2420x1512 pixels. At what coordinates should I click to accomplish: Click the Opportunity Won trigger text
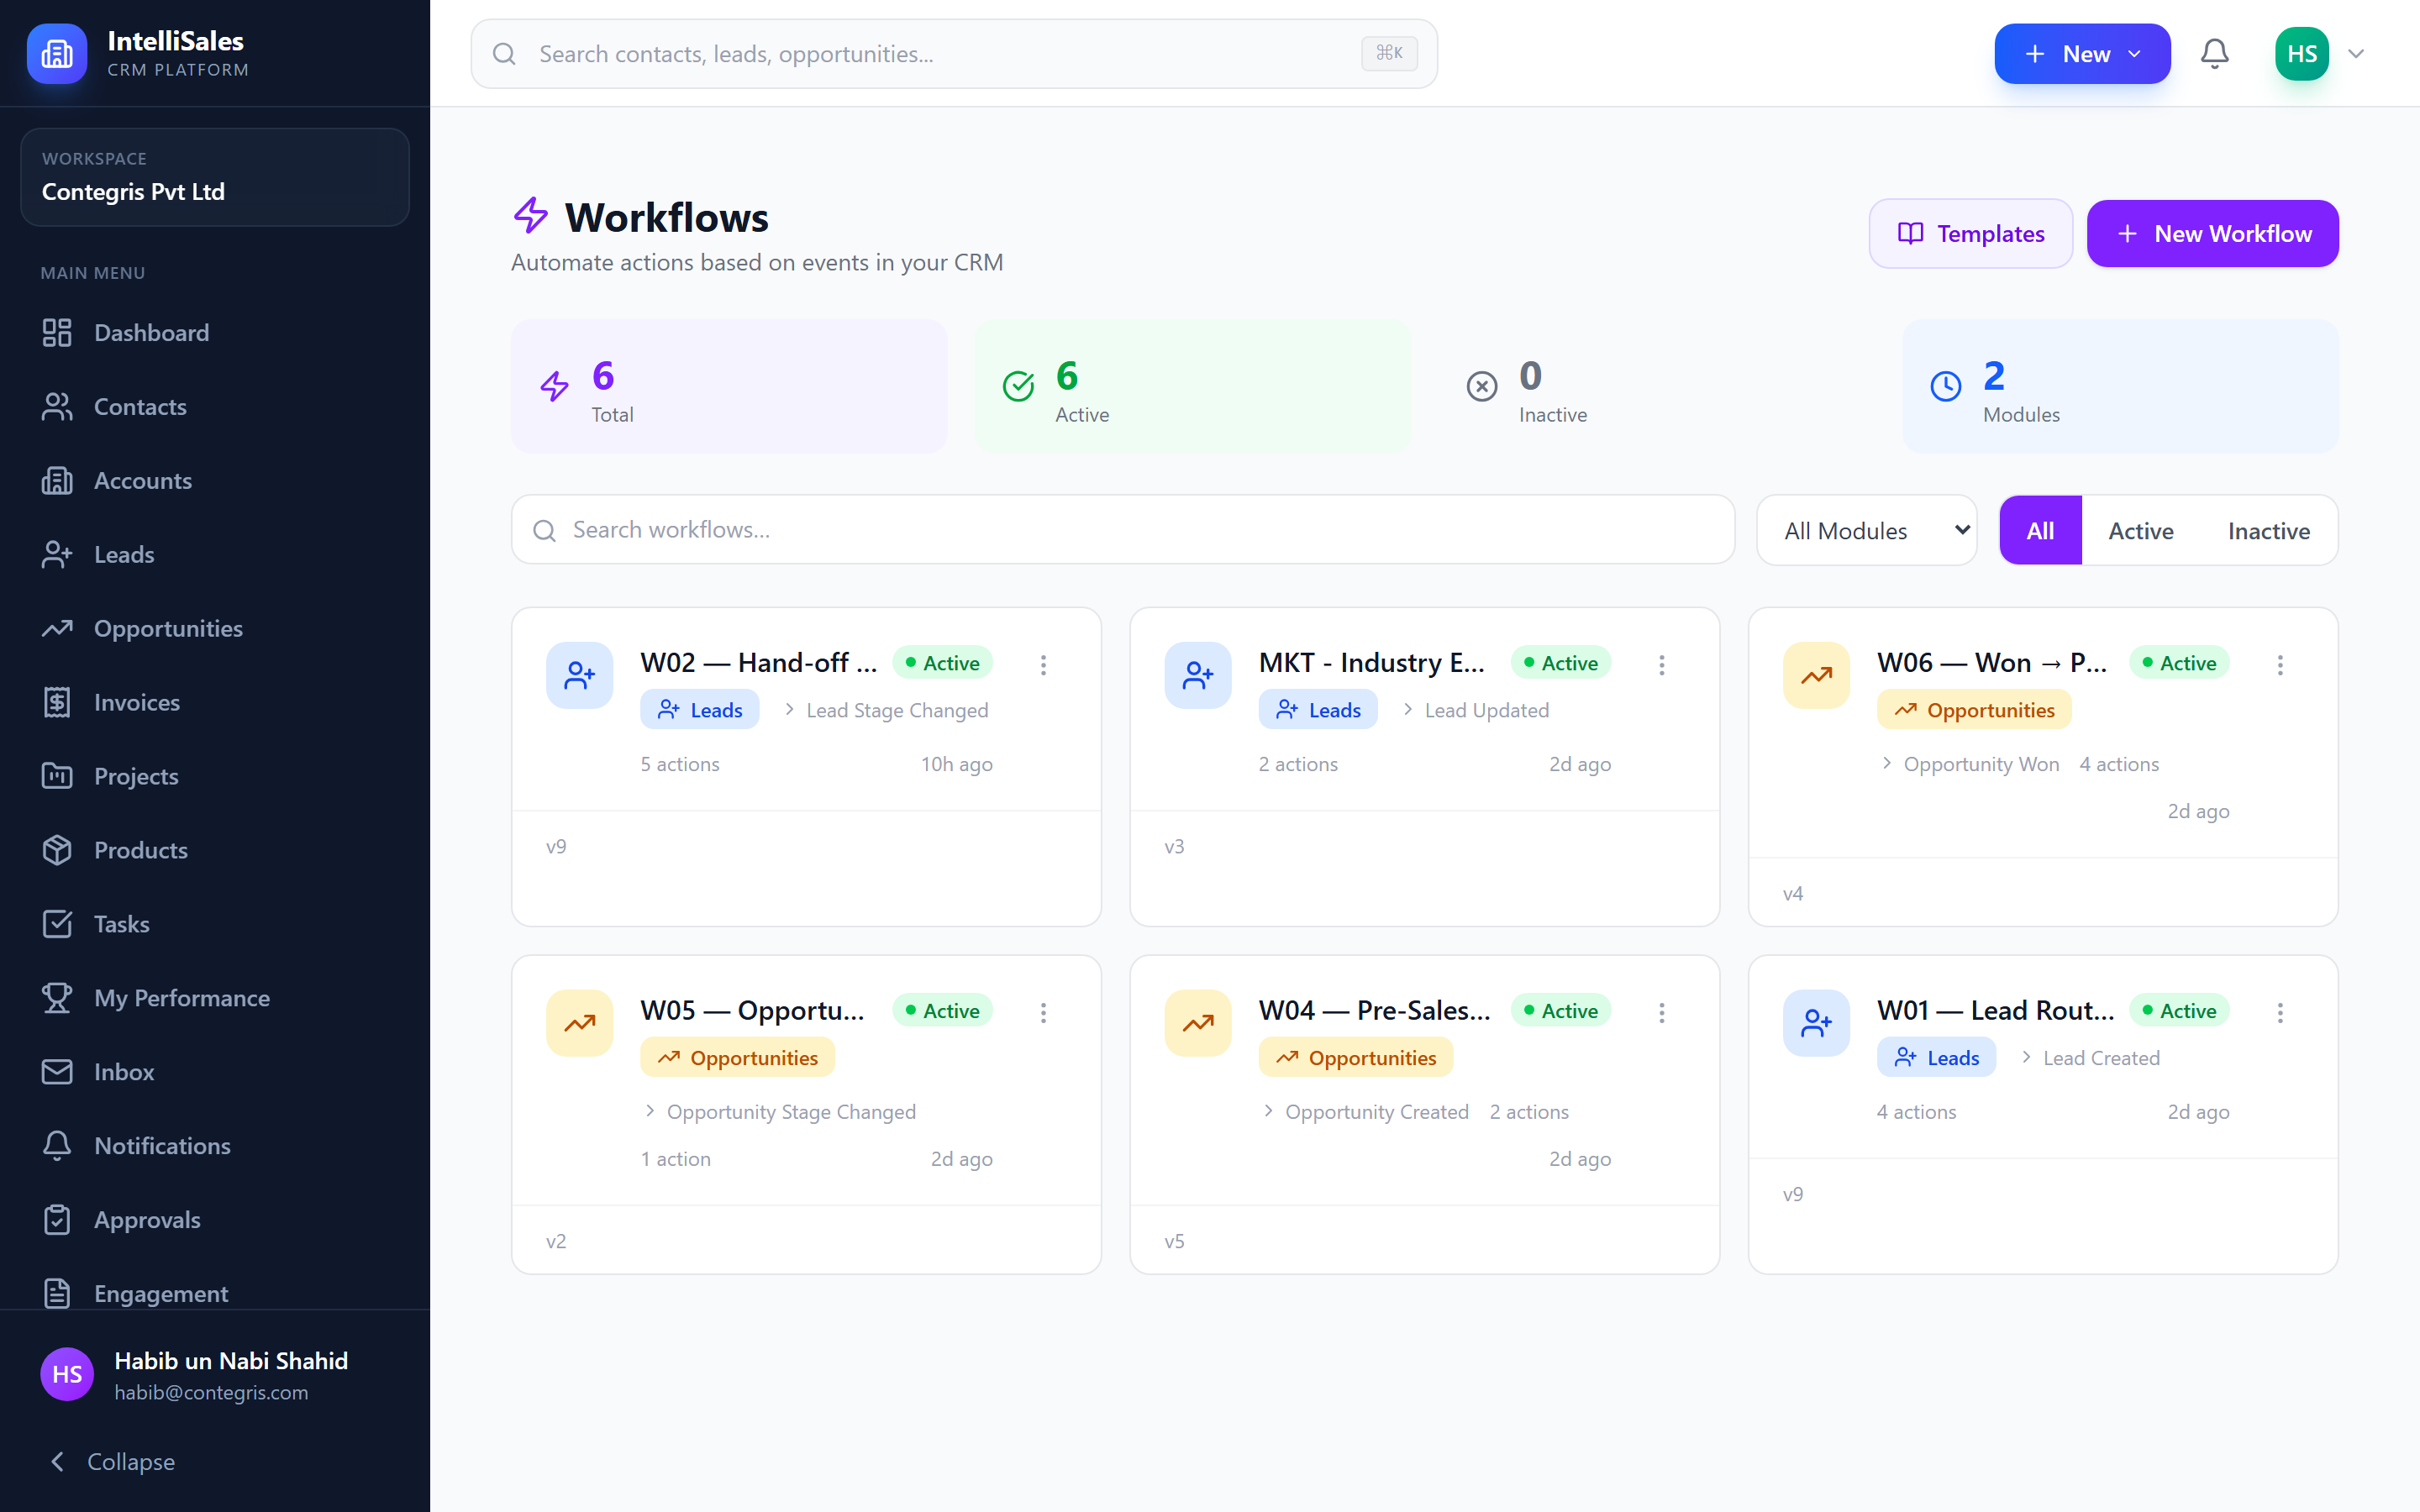coord(1981,764)
